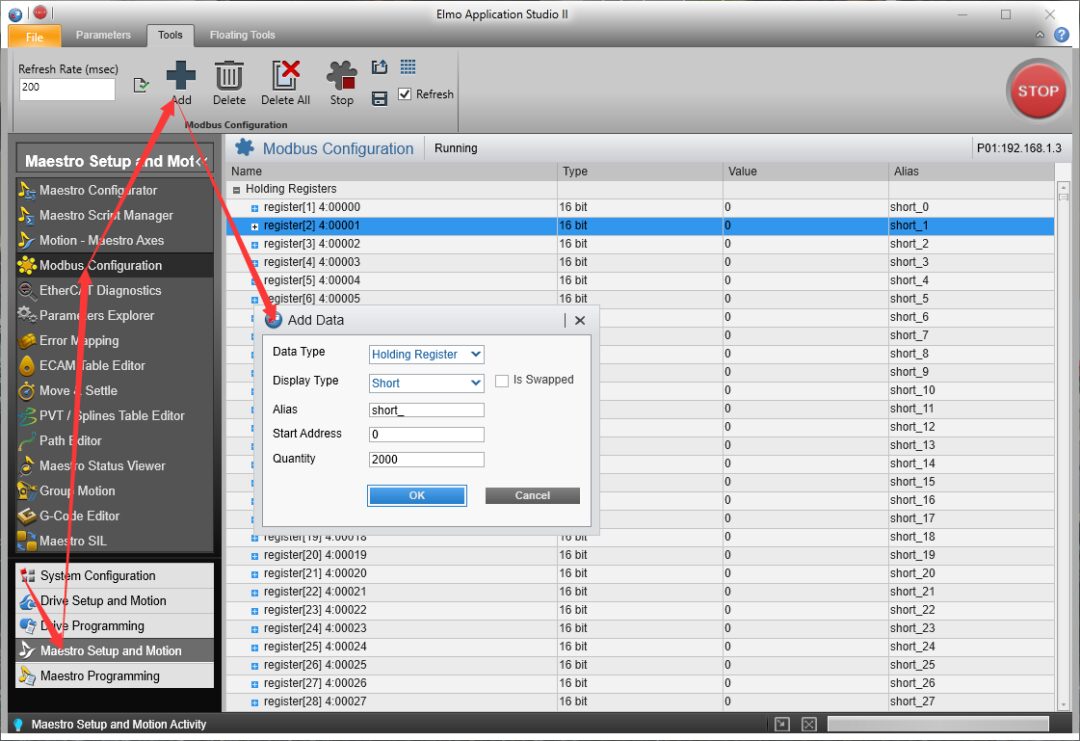This screenshot has width=1080, height=741.
Task: Click the vertical scrollbar of the register table
Action: (1063, 446)
